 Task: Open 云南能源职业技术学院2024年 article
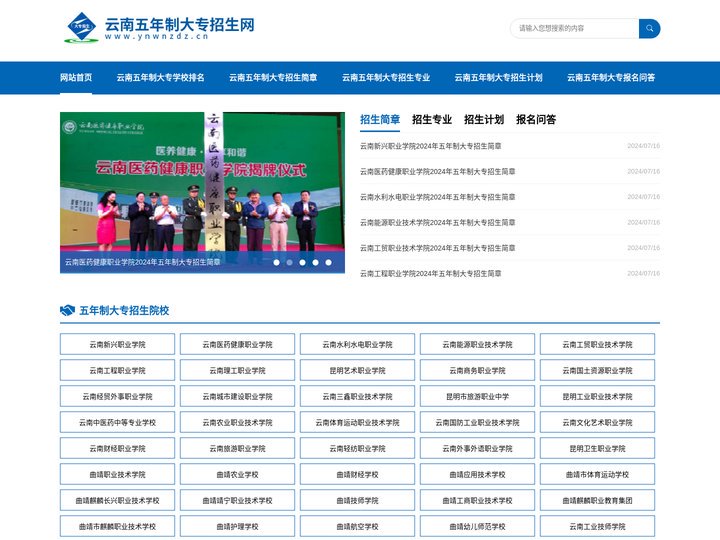[437, 223]
